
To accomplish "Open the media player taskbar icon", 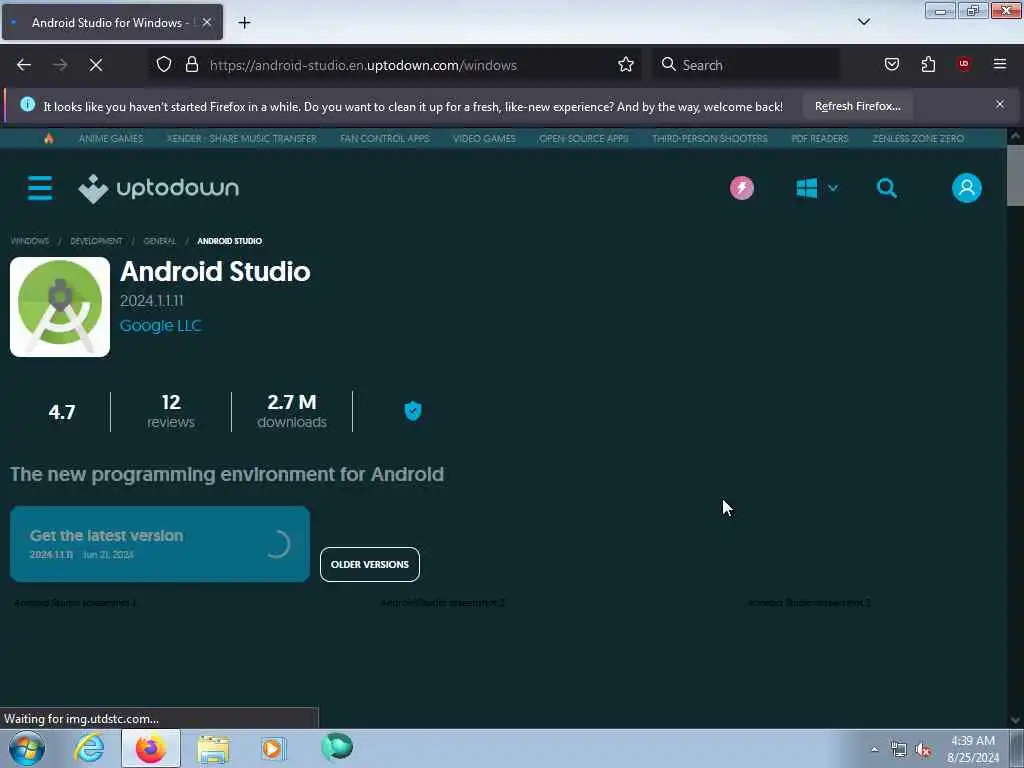I will pyautogui.click(x=274, y=748).
